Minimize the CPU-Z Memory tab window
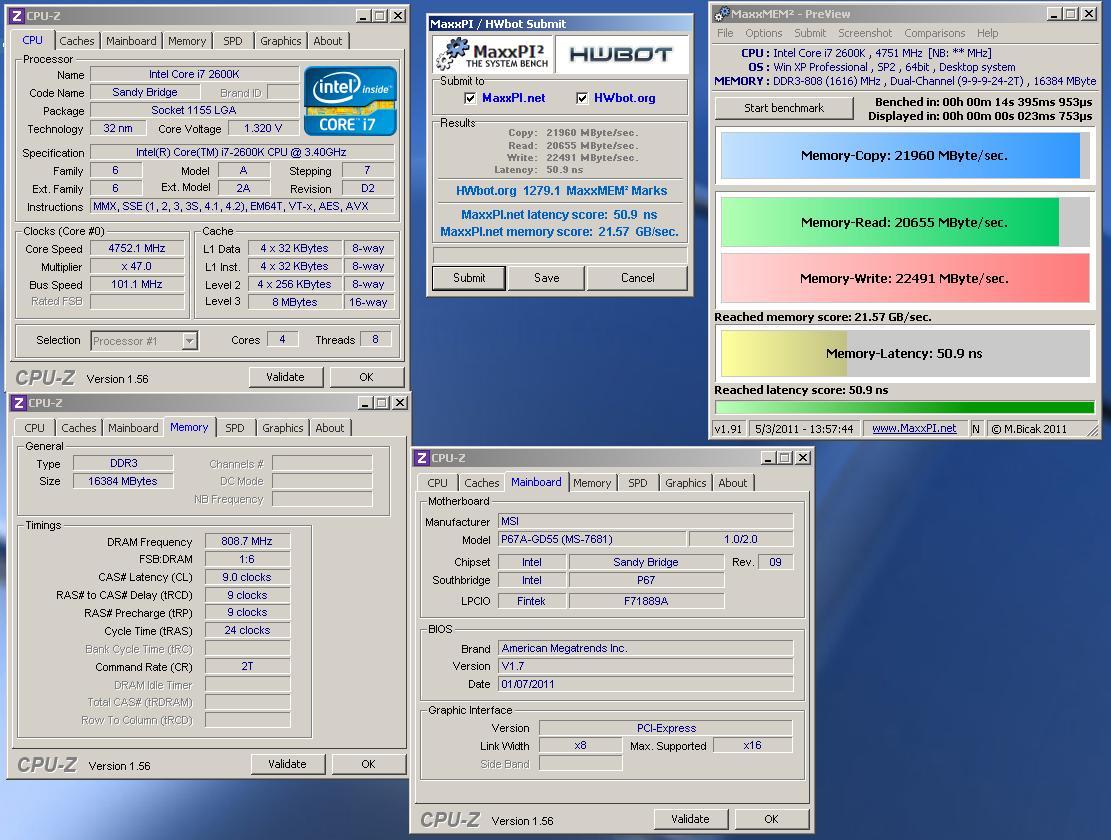1111x840 pixels. [366, 403]
